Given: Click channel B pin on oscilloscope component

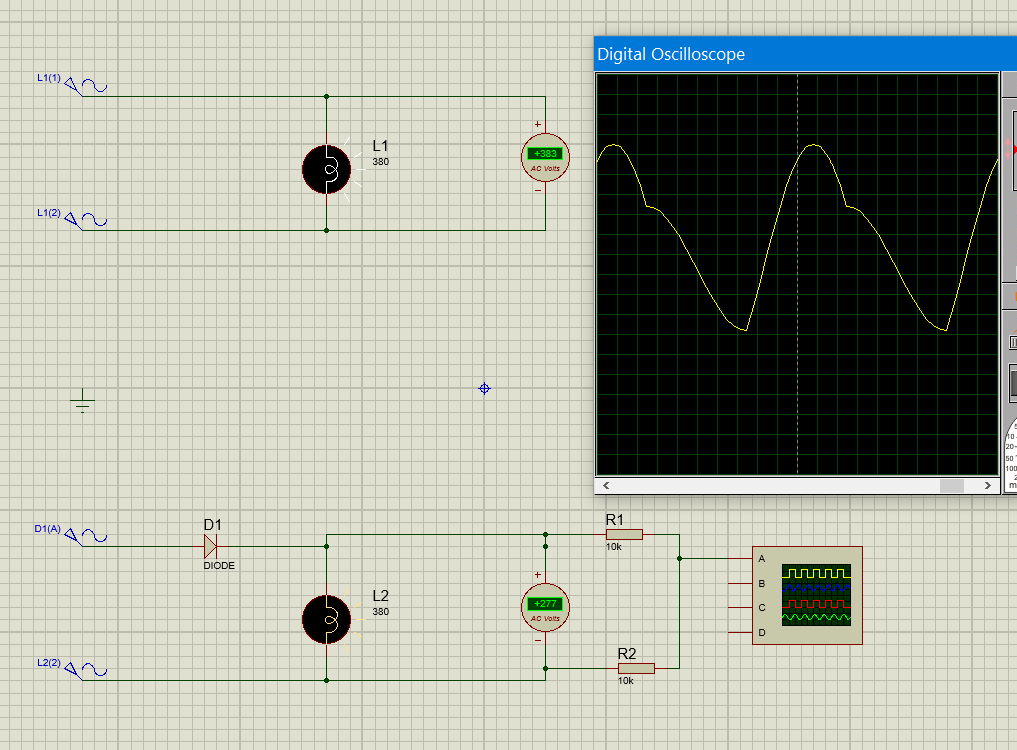Looking at the screenshot, I should tap(740, 583).
